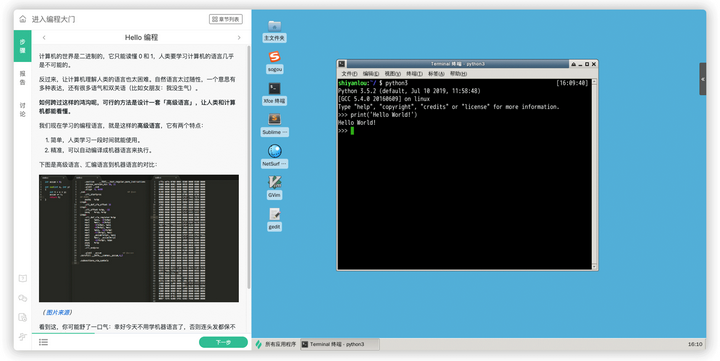This screenshot has height=361, width=720.
Task: Switch to the 报告 sidebar tab
Action: (x=22, y=78)
